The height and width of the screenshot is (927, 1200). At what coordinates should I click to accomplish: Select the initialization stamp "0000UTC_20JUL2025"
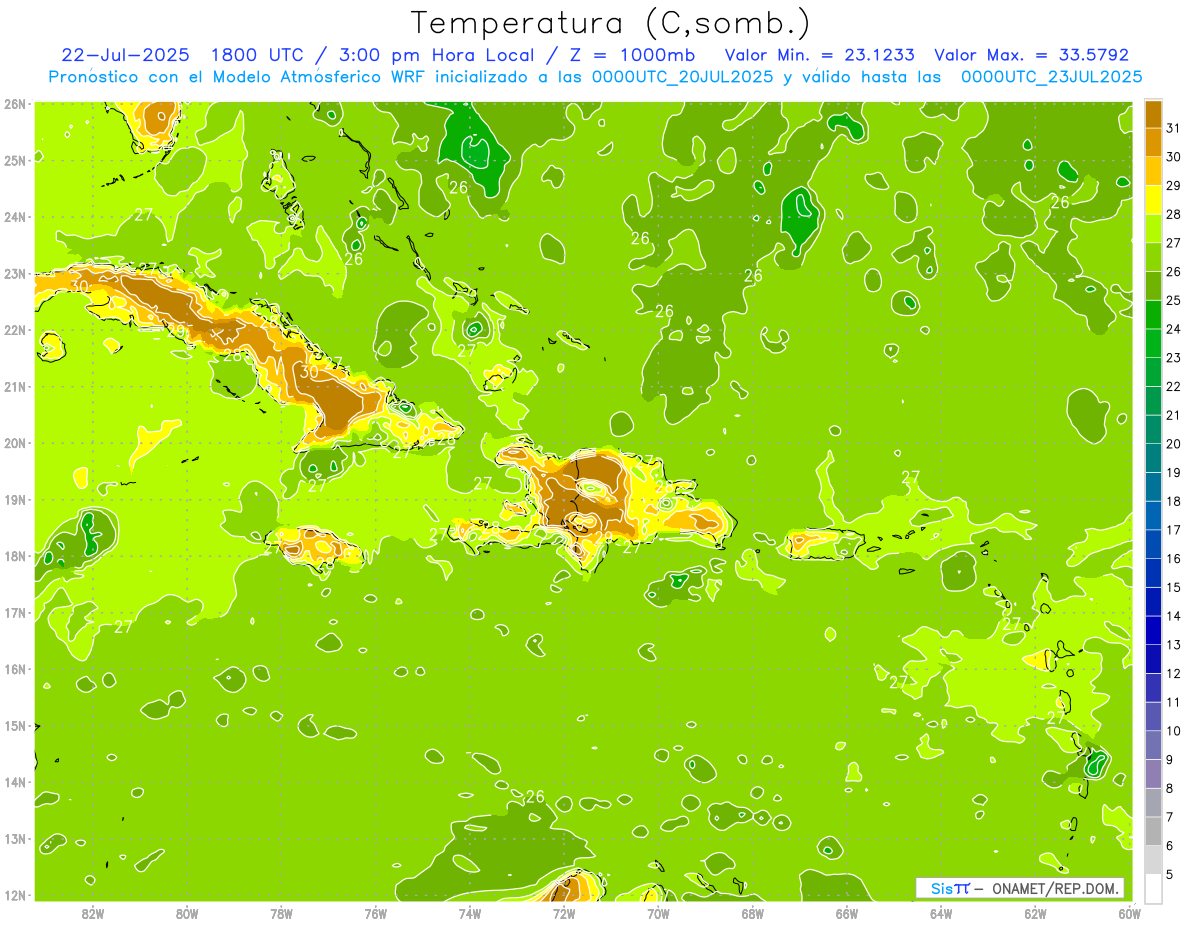click(x=683, y=77)
